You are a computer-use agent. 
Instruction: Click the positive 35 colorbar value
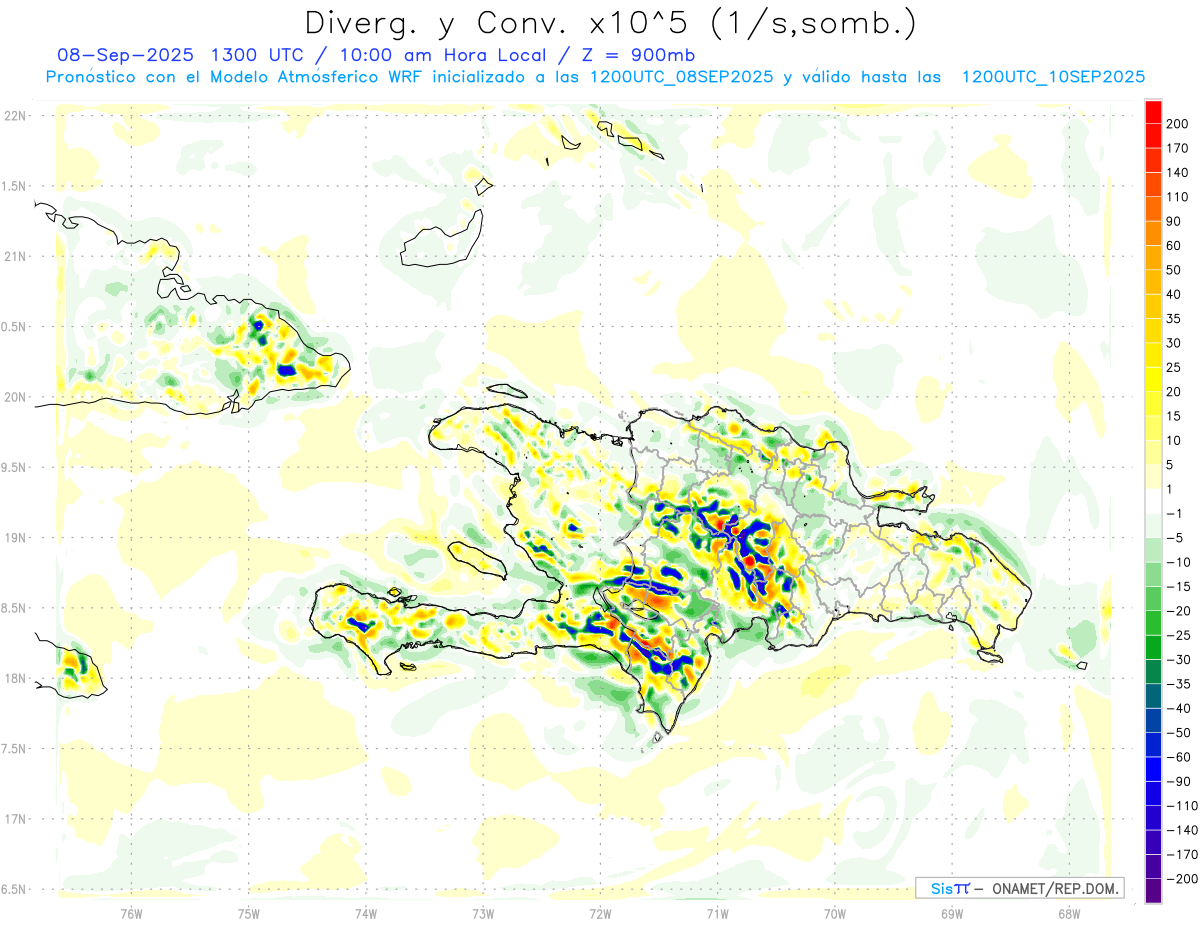tap(1174, 319)
